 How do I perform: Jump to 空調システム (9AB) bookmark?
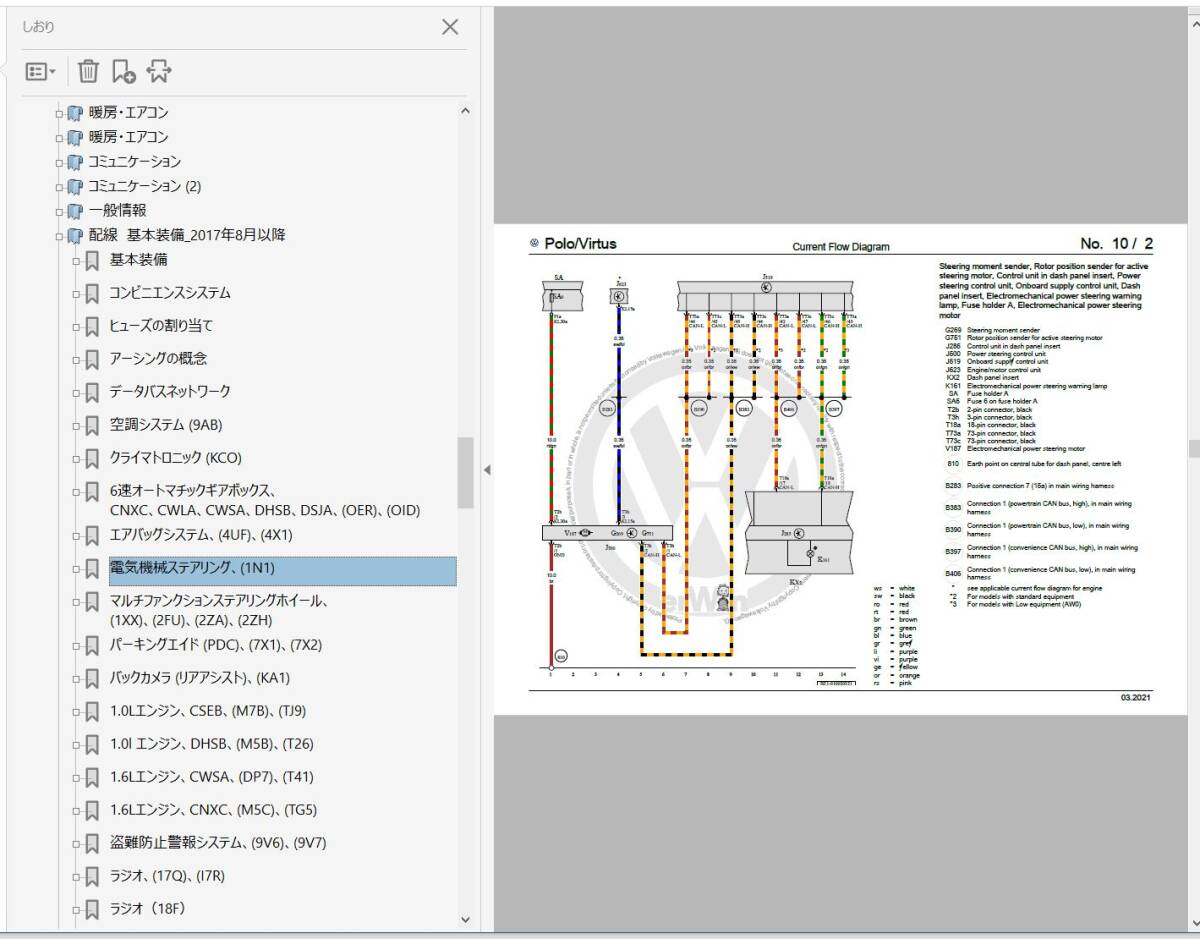[166, 424]
